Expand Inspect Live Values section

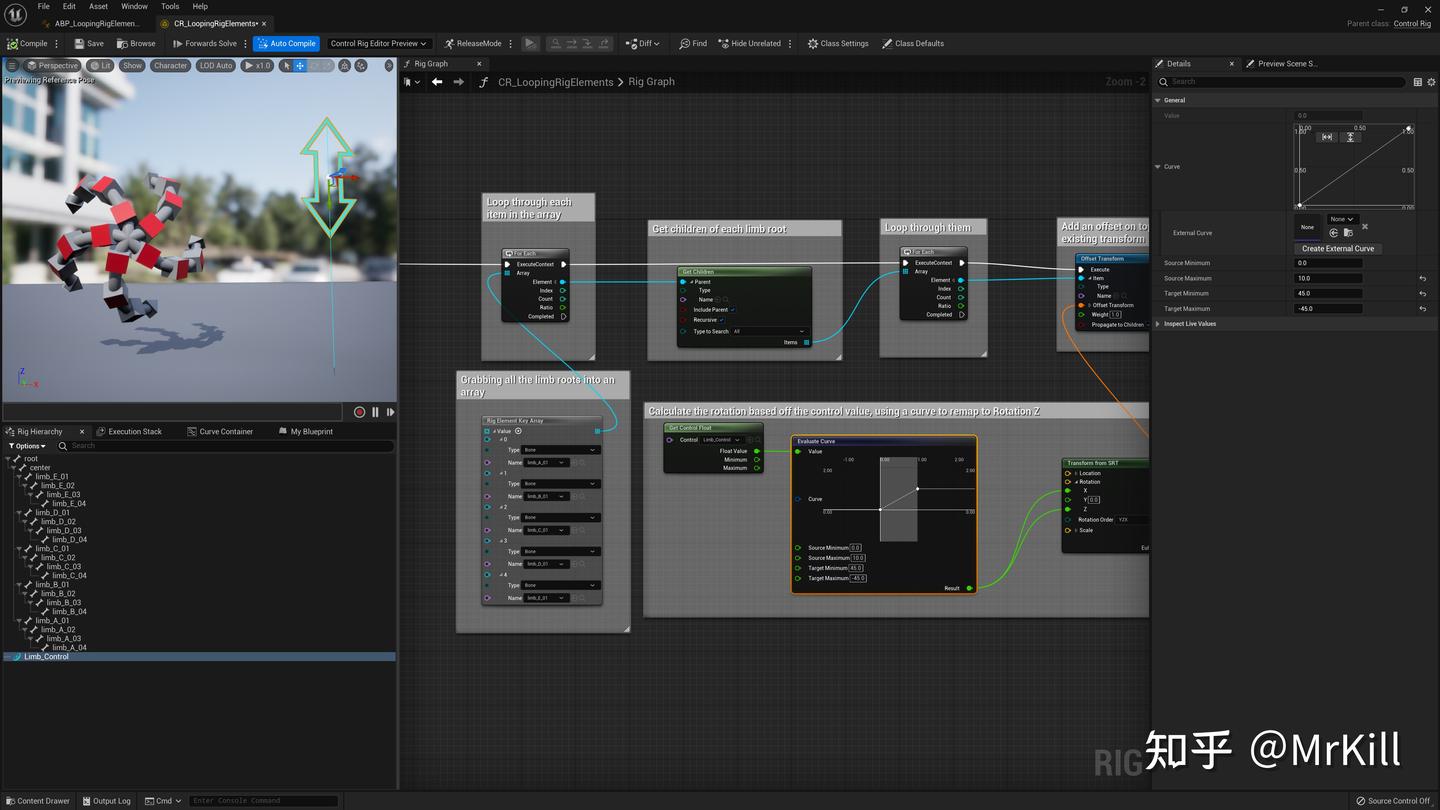1158,324
